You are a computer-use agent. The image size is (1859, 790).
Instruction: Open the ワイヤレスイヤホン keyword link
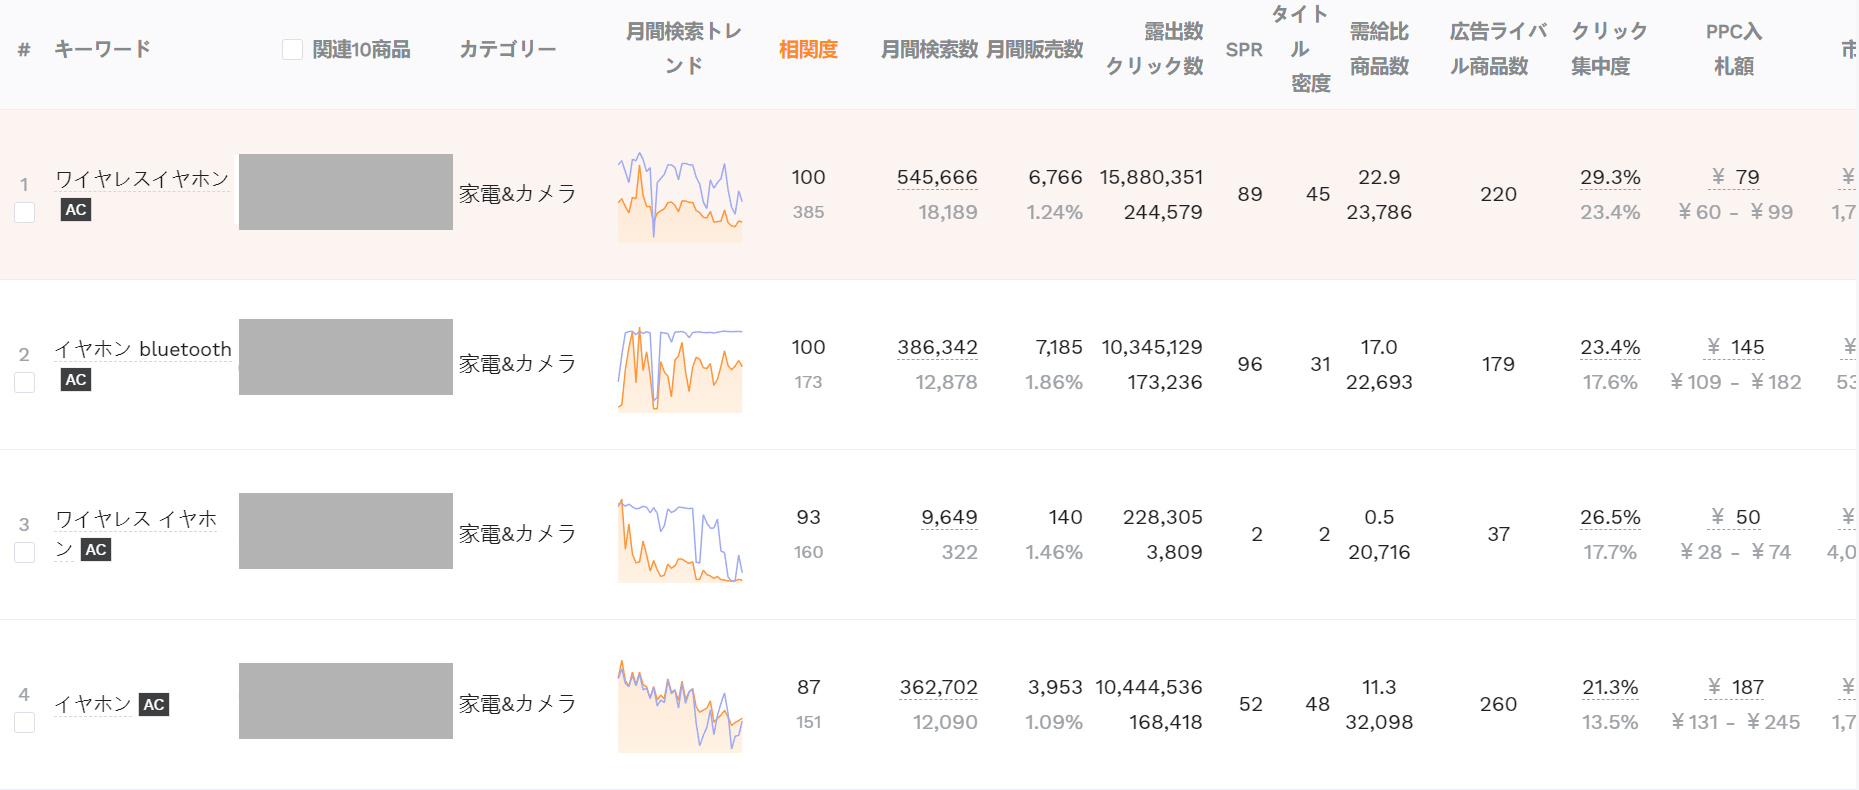pyautogui.click(x=142, y=179)
